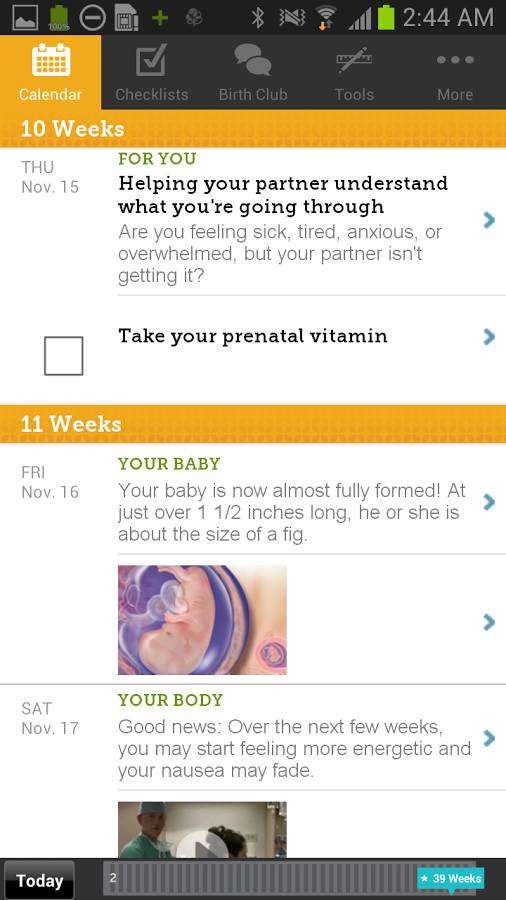Open the Checklists checkmark icon
This screenshot has width=506, height=900.
151,60
